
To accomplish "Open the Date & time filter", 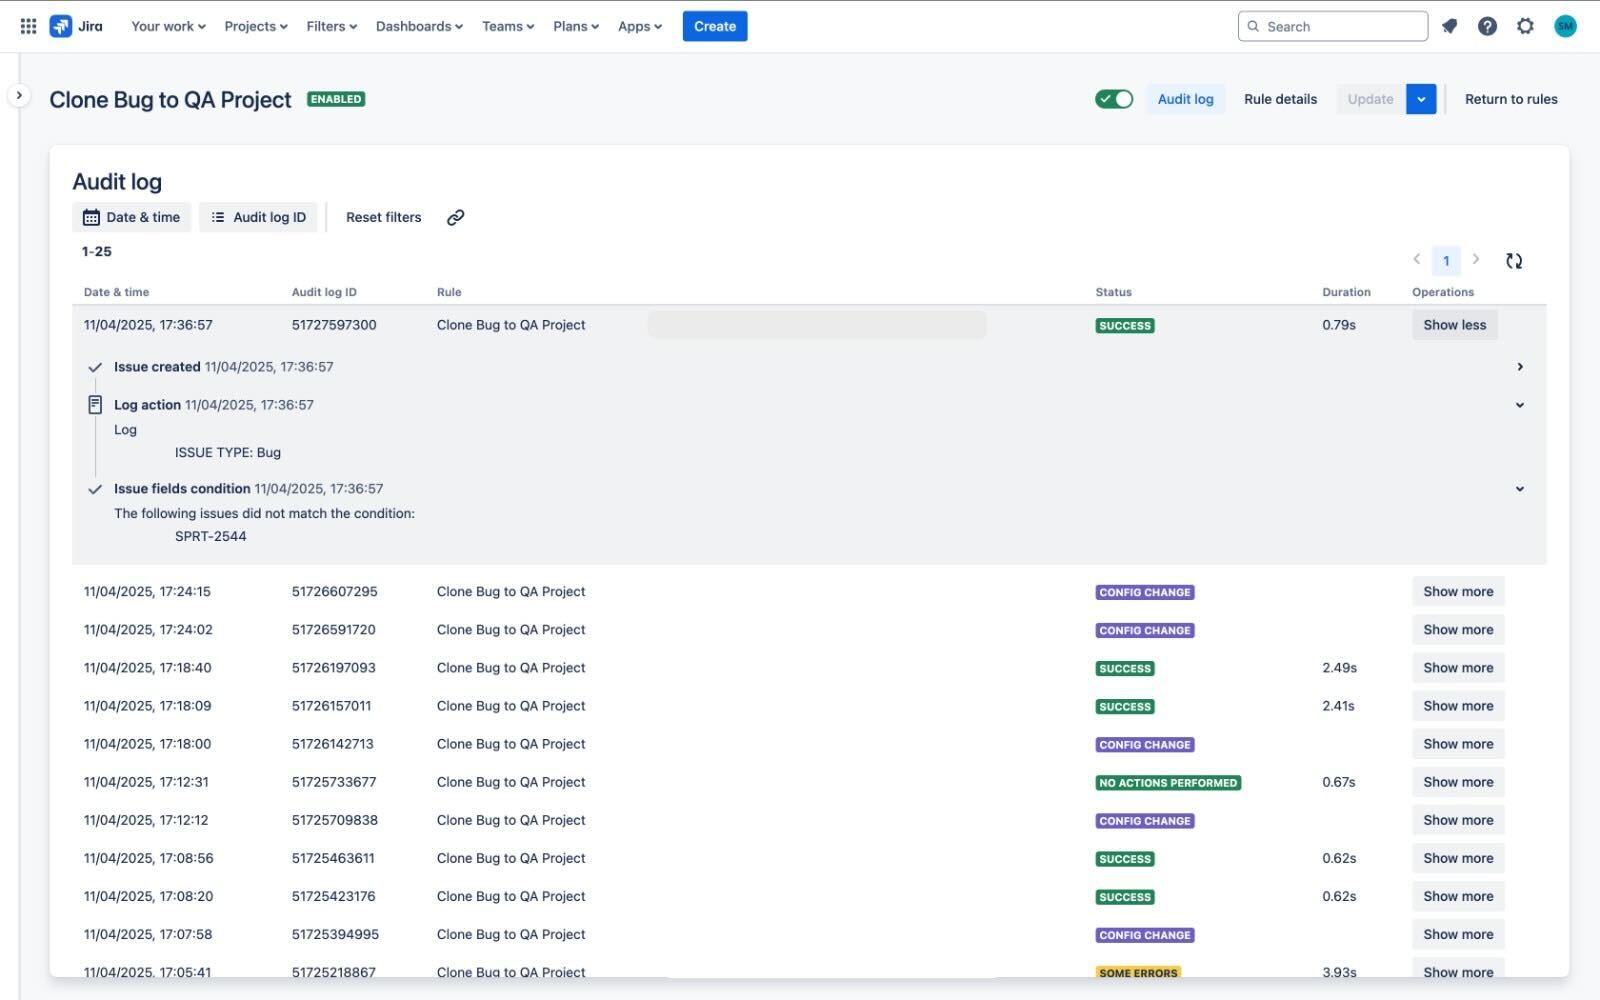I will (131, 217).
